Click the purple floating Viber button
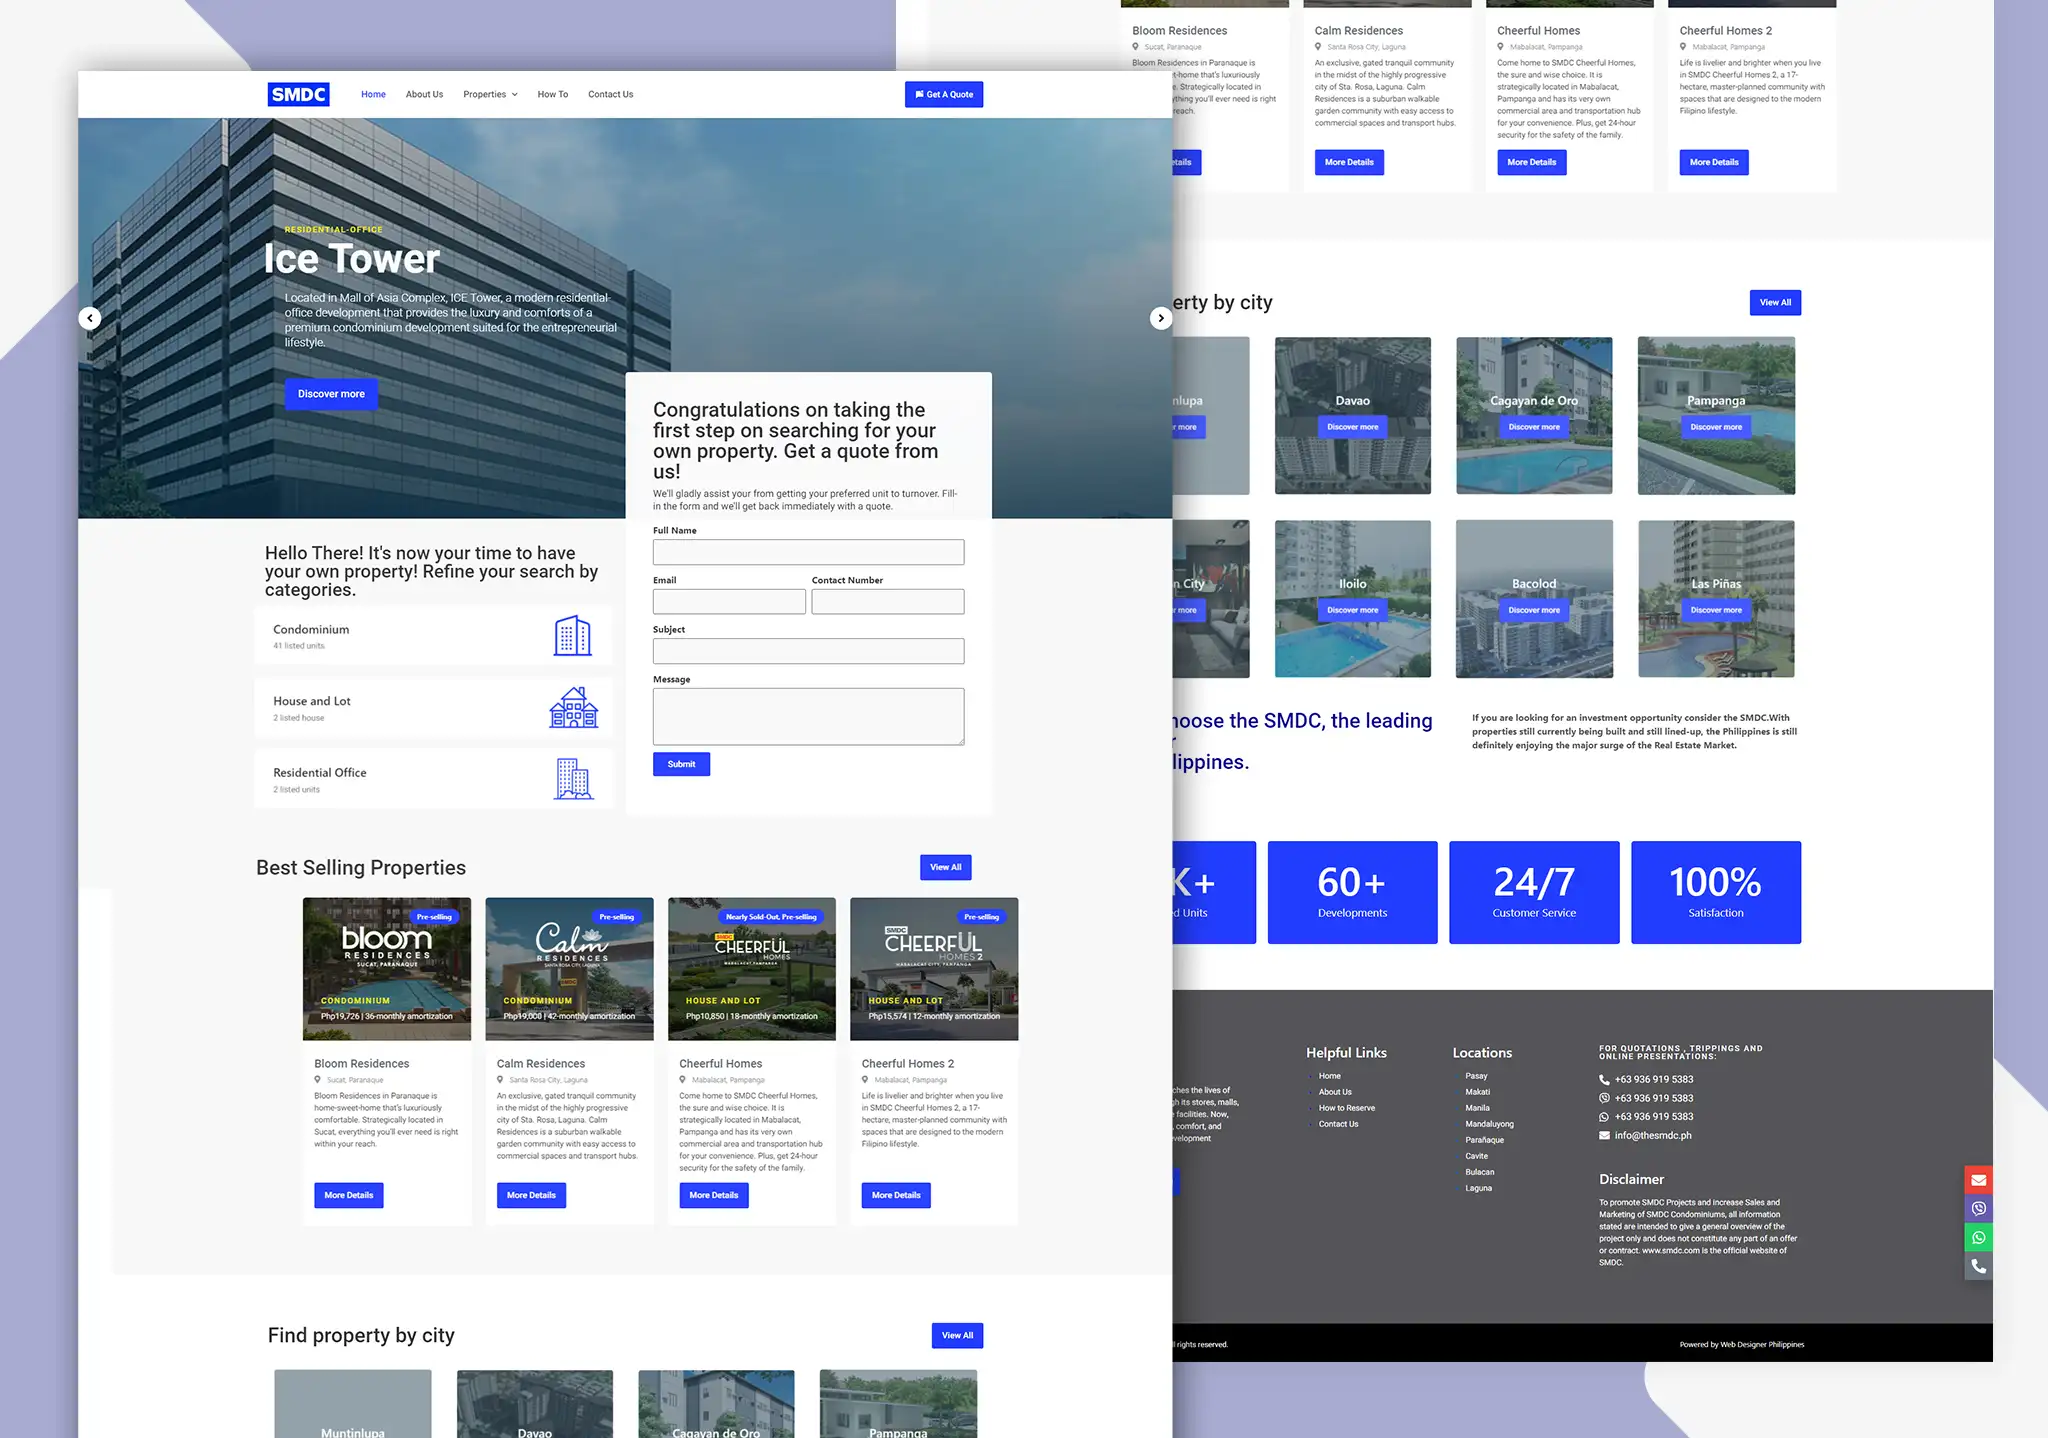The width and height of the screenshot is (2048, 1438). 1978,1209
